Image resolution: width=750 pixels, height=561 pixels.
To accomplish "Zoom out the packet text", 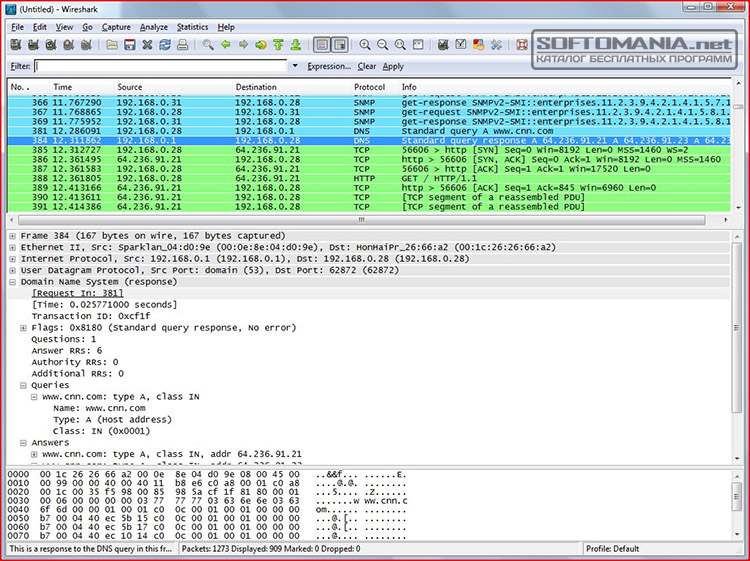I will (383, 45).
